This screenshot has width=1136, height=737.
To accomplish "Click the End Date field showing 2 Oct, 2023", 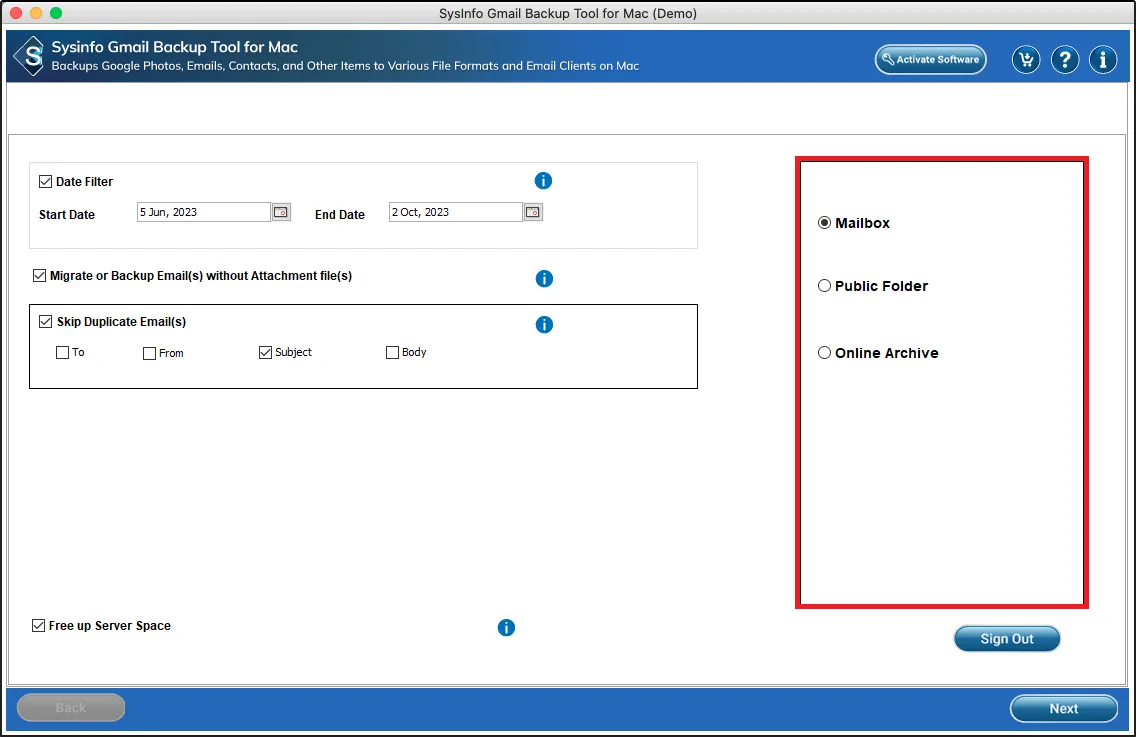I will pyautogui.click(x=456, y=212).
